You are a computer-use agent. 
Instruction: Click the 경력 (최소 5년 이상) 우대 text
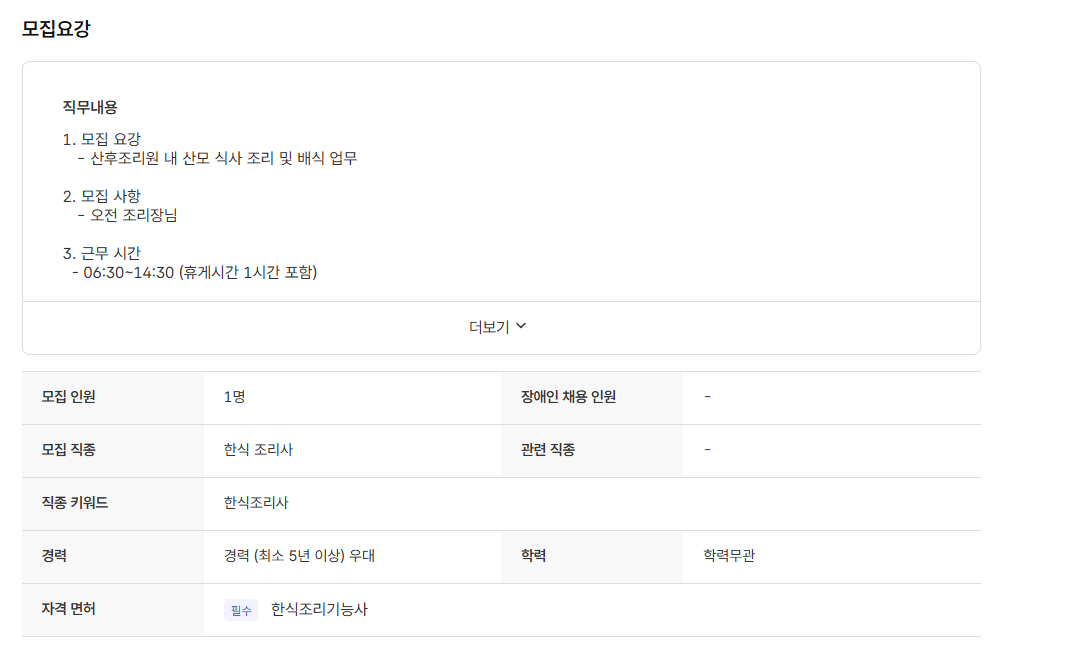(x=299, y=556)
